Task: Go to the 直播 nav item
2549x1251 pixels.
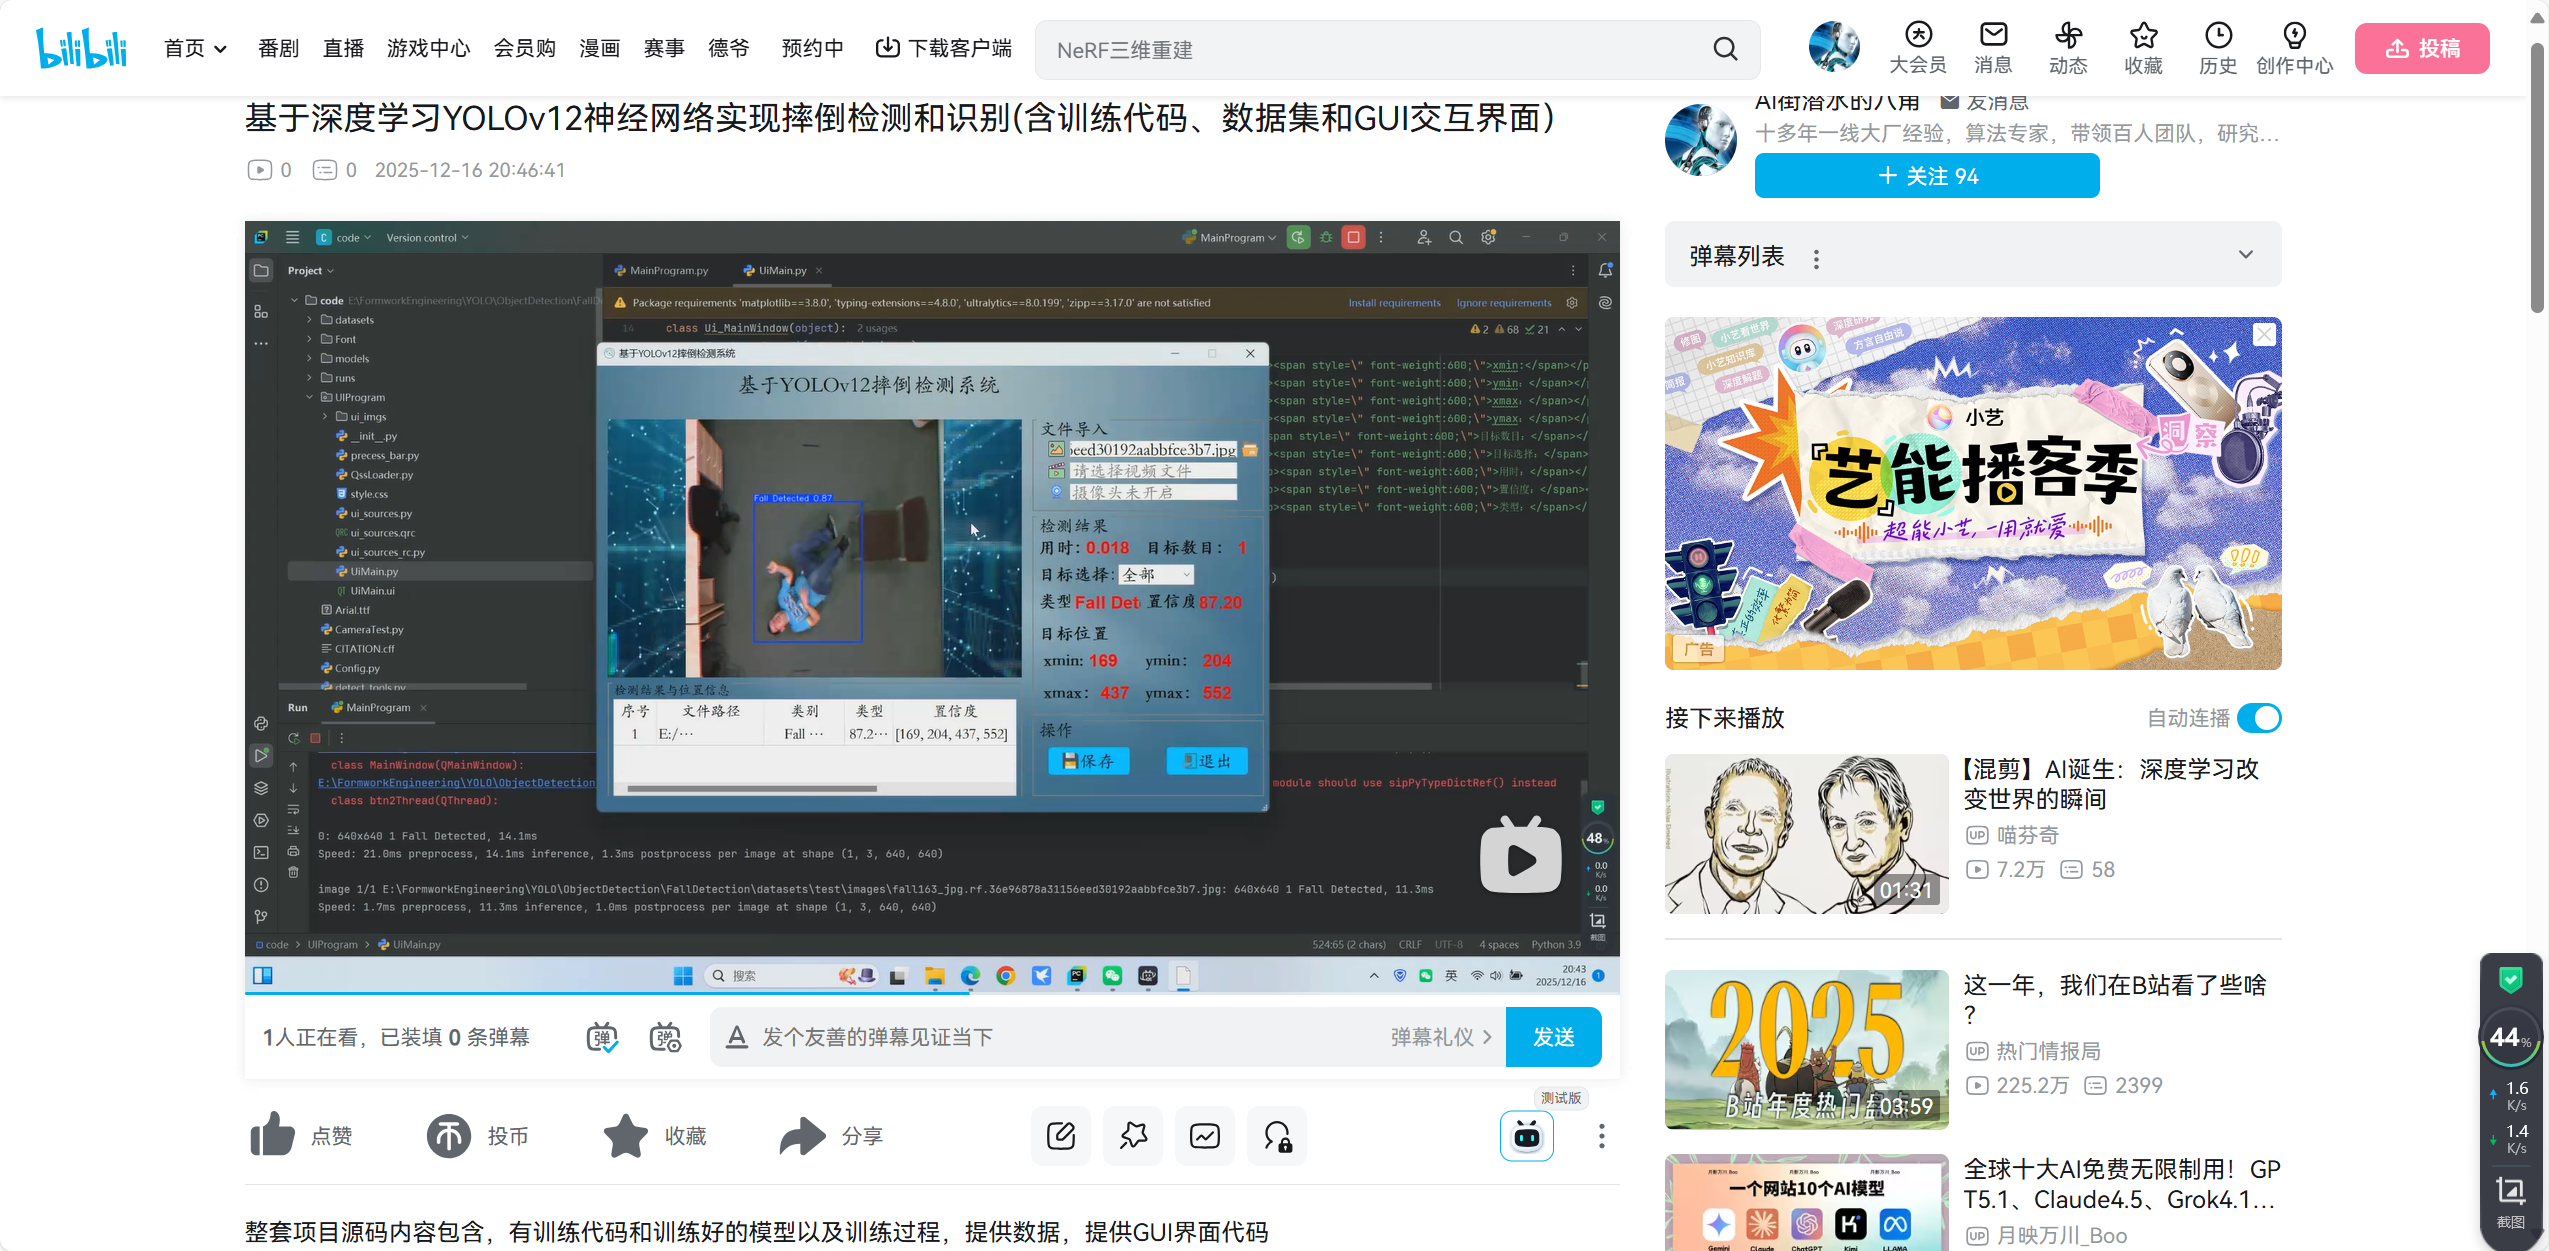Action: [x=343, y=48]
